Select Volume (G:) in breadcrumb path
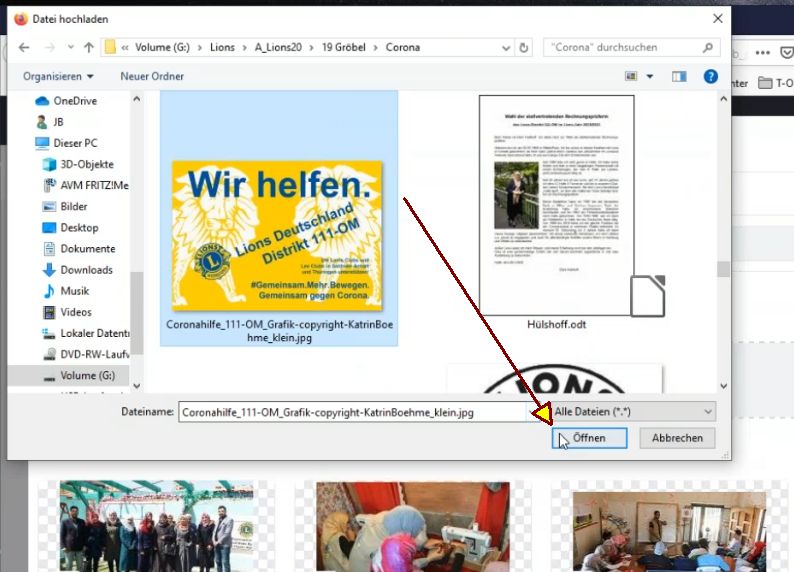This screenshot has height=572, width=794. (x=162, y=47)
